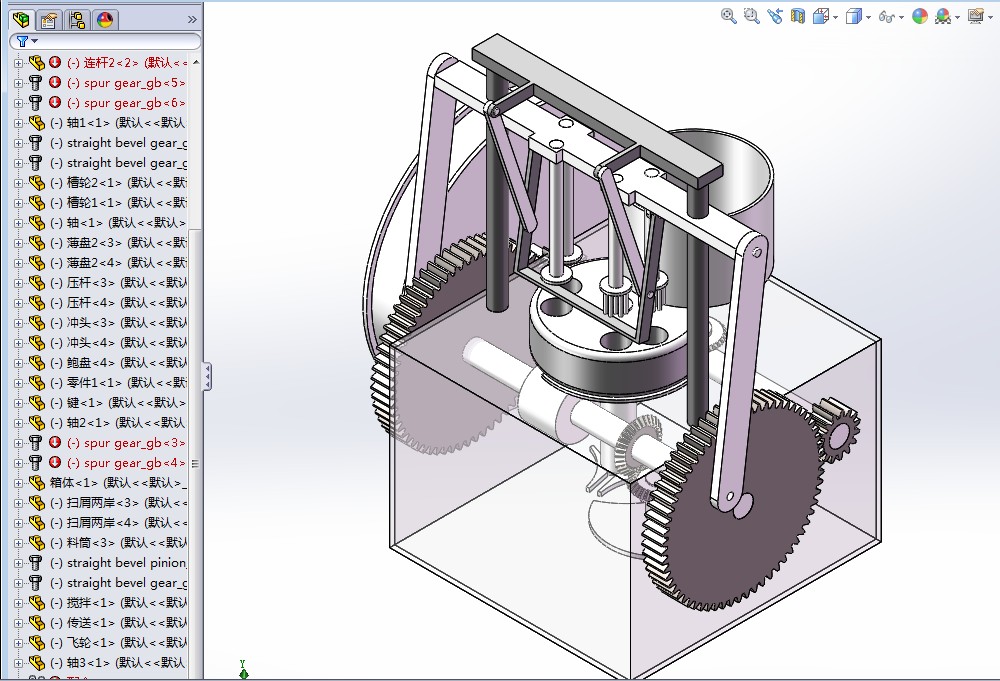
Task: Click the View Orientation cube icon
Action: [x=821, y=16]
